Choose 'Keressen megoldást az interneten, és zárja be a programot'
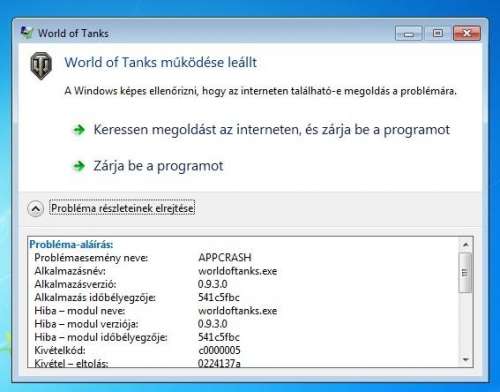This screenshot has width=500, height=392. [x=271, y=130]
